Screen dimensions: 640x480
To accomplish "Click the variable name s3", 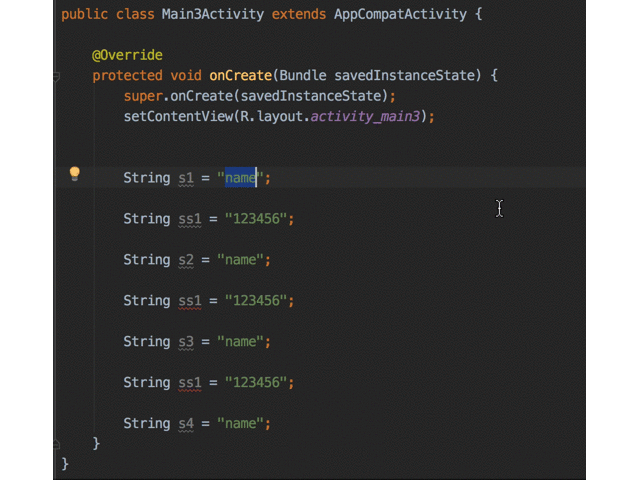I will 186,342.
